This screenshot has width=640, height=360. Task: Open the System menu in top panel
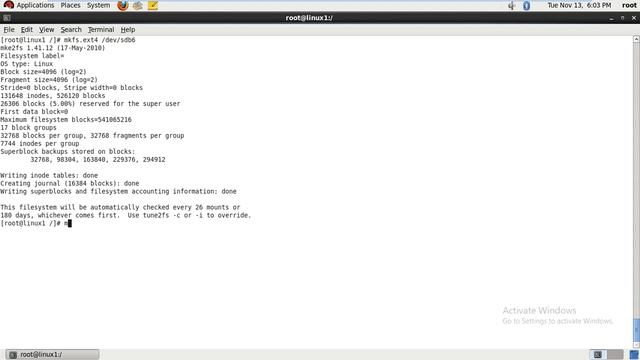[x=98, y=5]
